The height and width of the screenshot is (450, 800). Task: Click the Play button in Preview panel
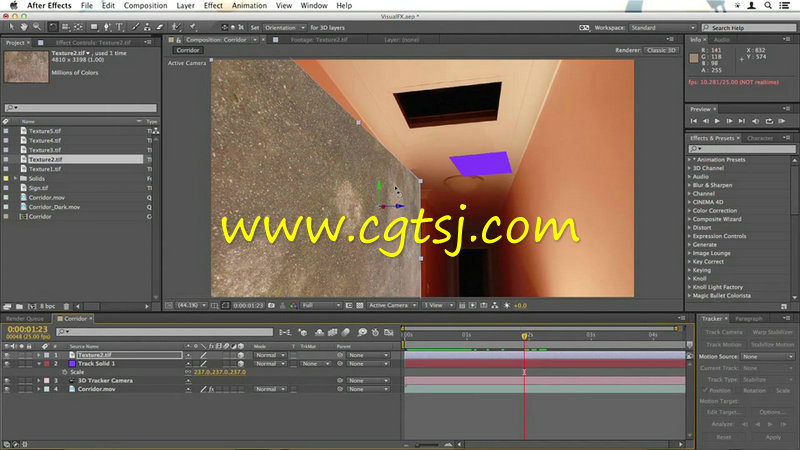pyautogui.click(x=717, y=121)
